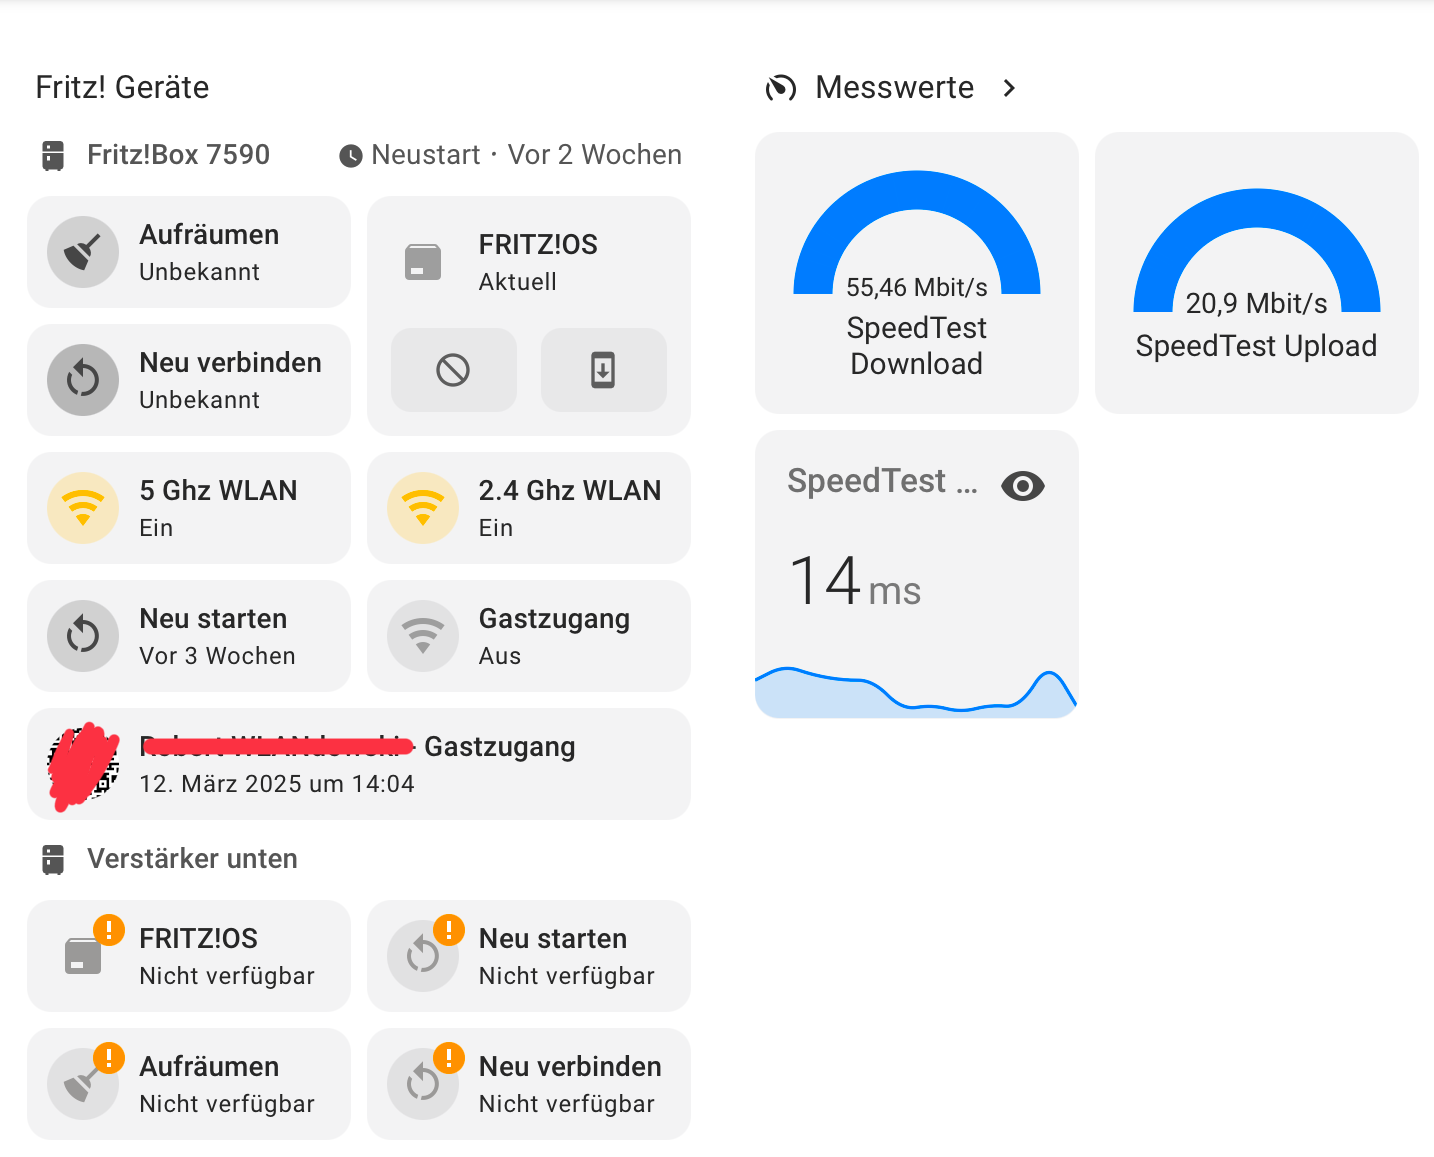This screenshot has width=1434, height=1157.
Task: Click the install update button in FRITZ!OS card
Action: pos(603,370)
